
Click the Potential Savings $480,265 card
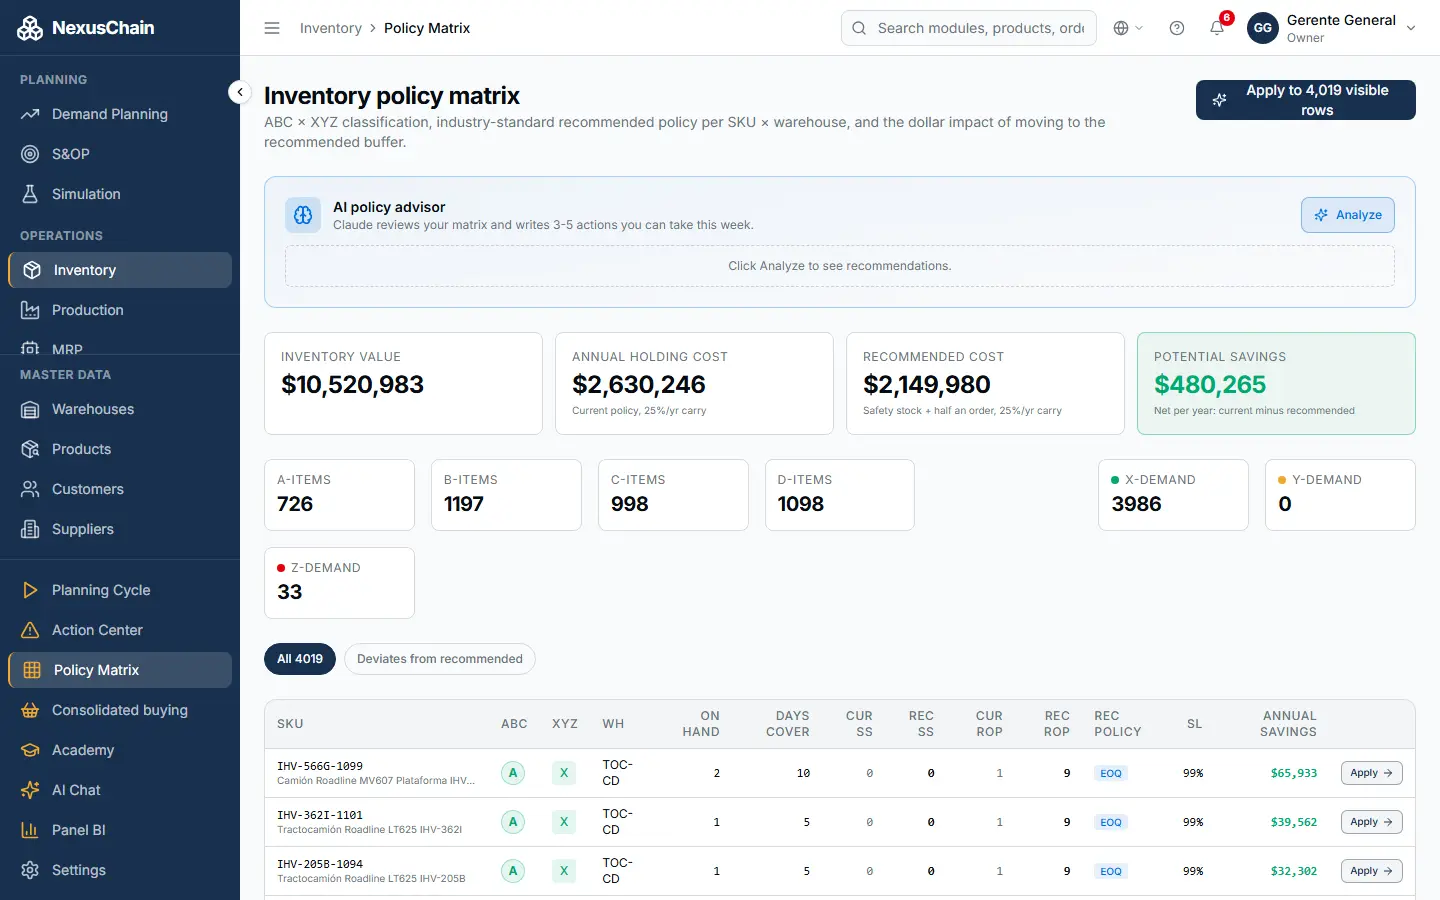1276,384
